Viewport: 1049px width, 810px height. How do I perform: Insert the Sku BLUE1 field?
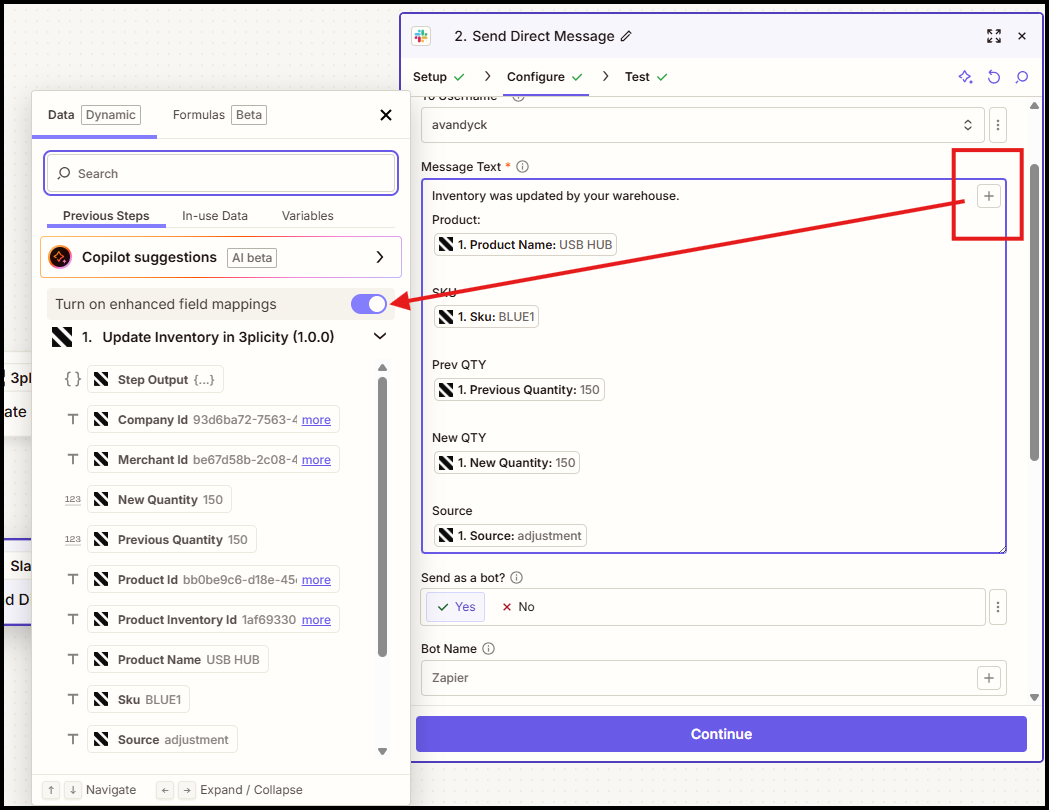click(x=138, y=700)
